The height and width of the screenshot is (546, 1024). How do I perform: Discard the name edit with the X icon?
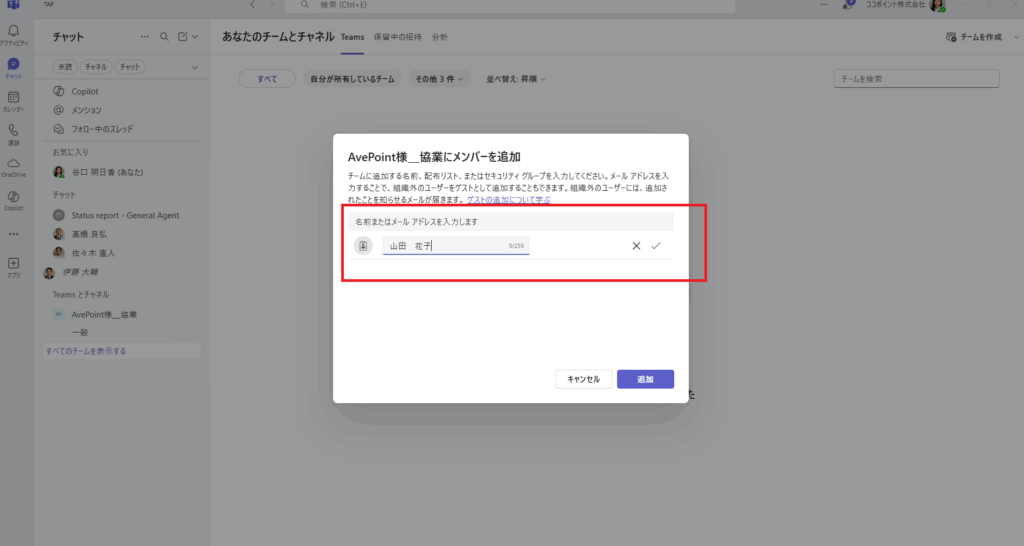pyautogui.click(x=636, y=245)
